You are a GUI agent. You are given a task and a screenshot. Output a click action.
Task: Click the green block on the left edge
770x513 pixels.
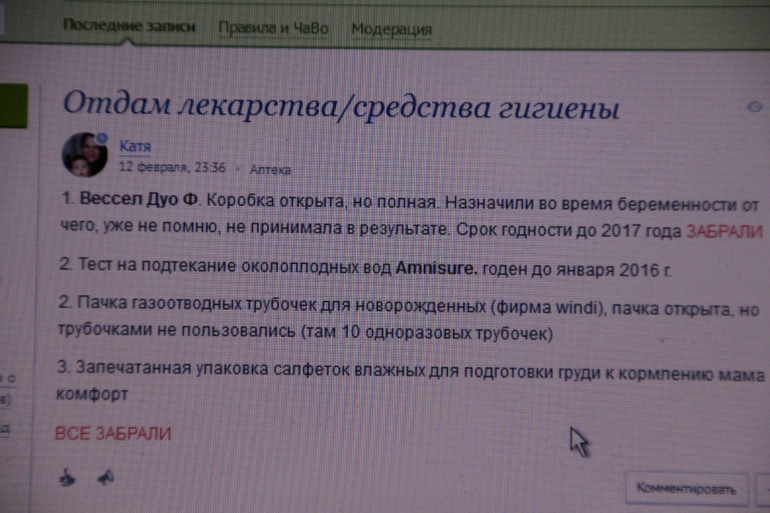tap(14, 106)
